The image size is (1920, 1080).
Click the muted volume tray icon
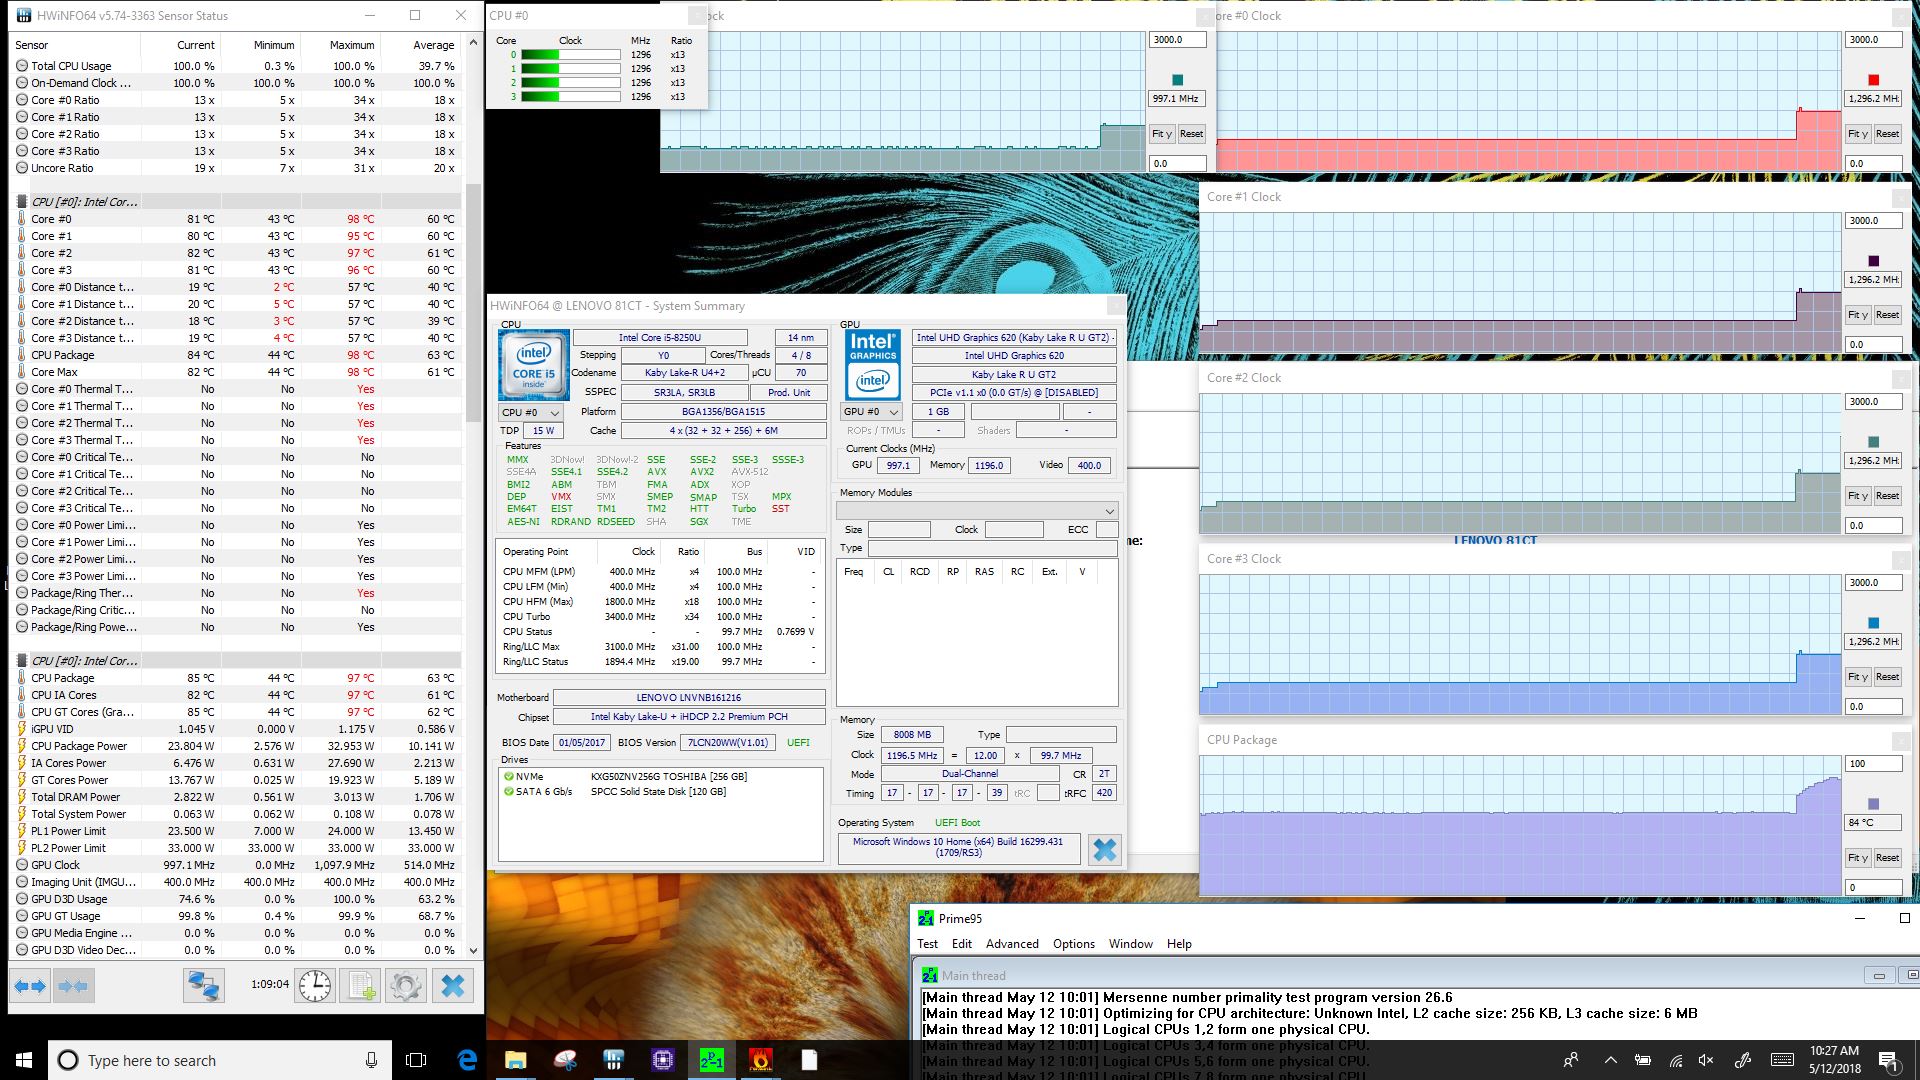1707,1060
